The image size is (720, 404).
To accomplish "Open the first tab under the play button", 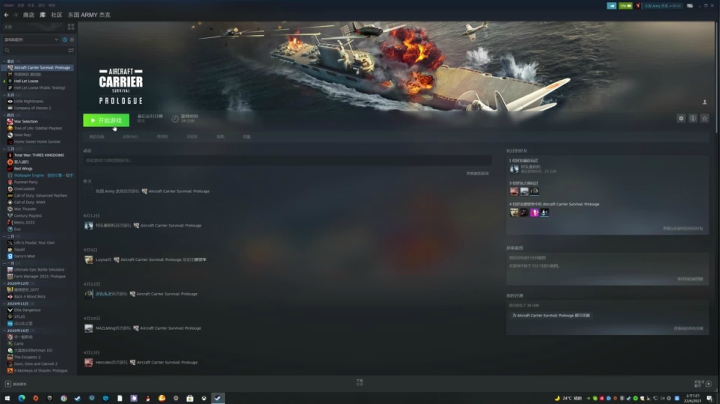I will 96,137.
